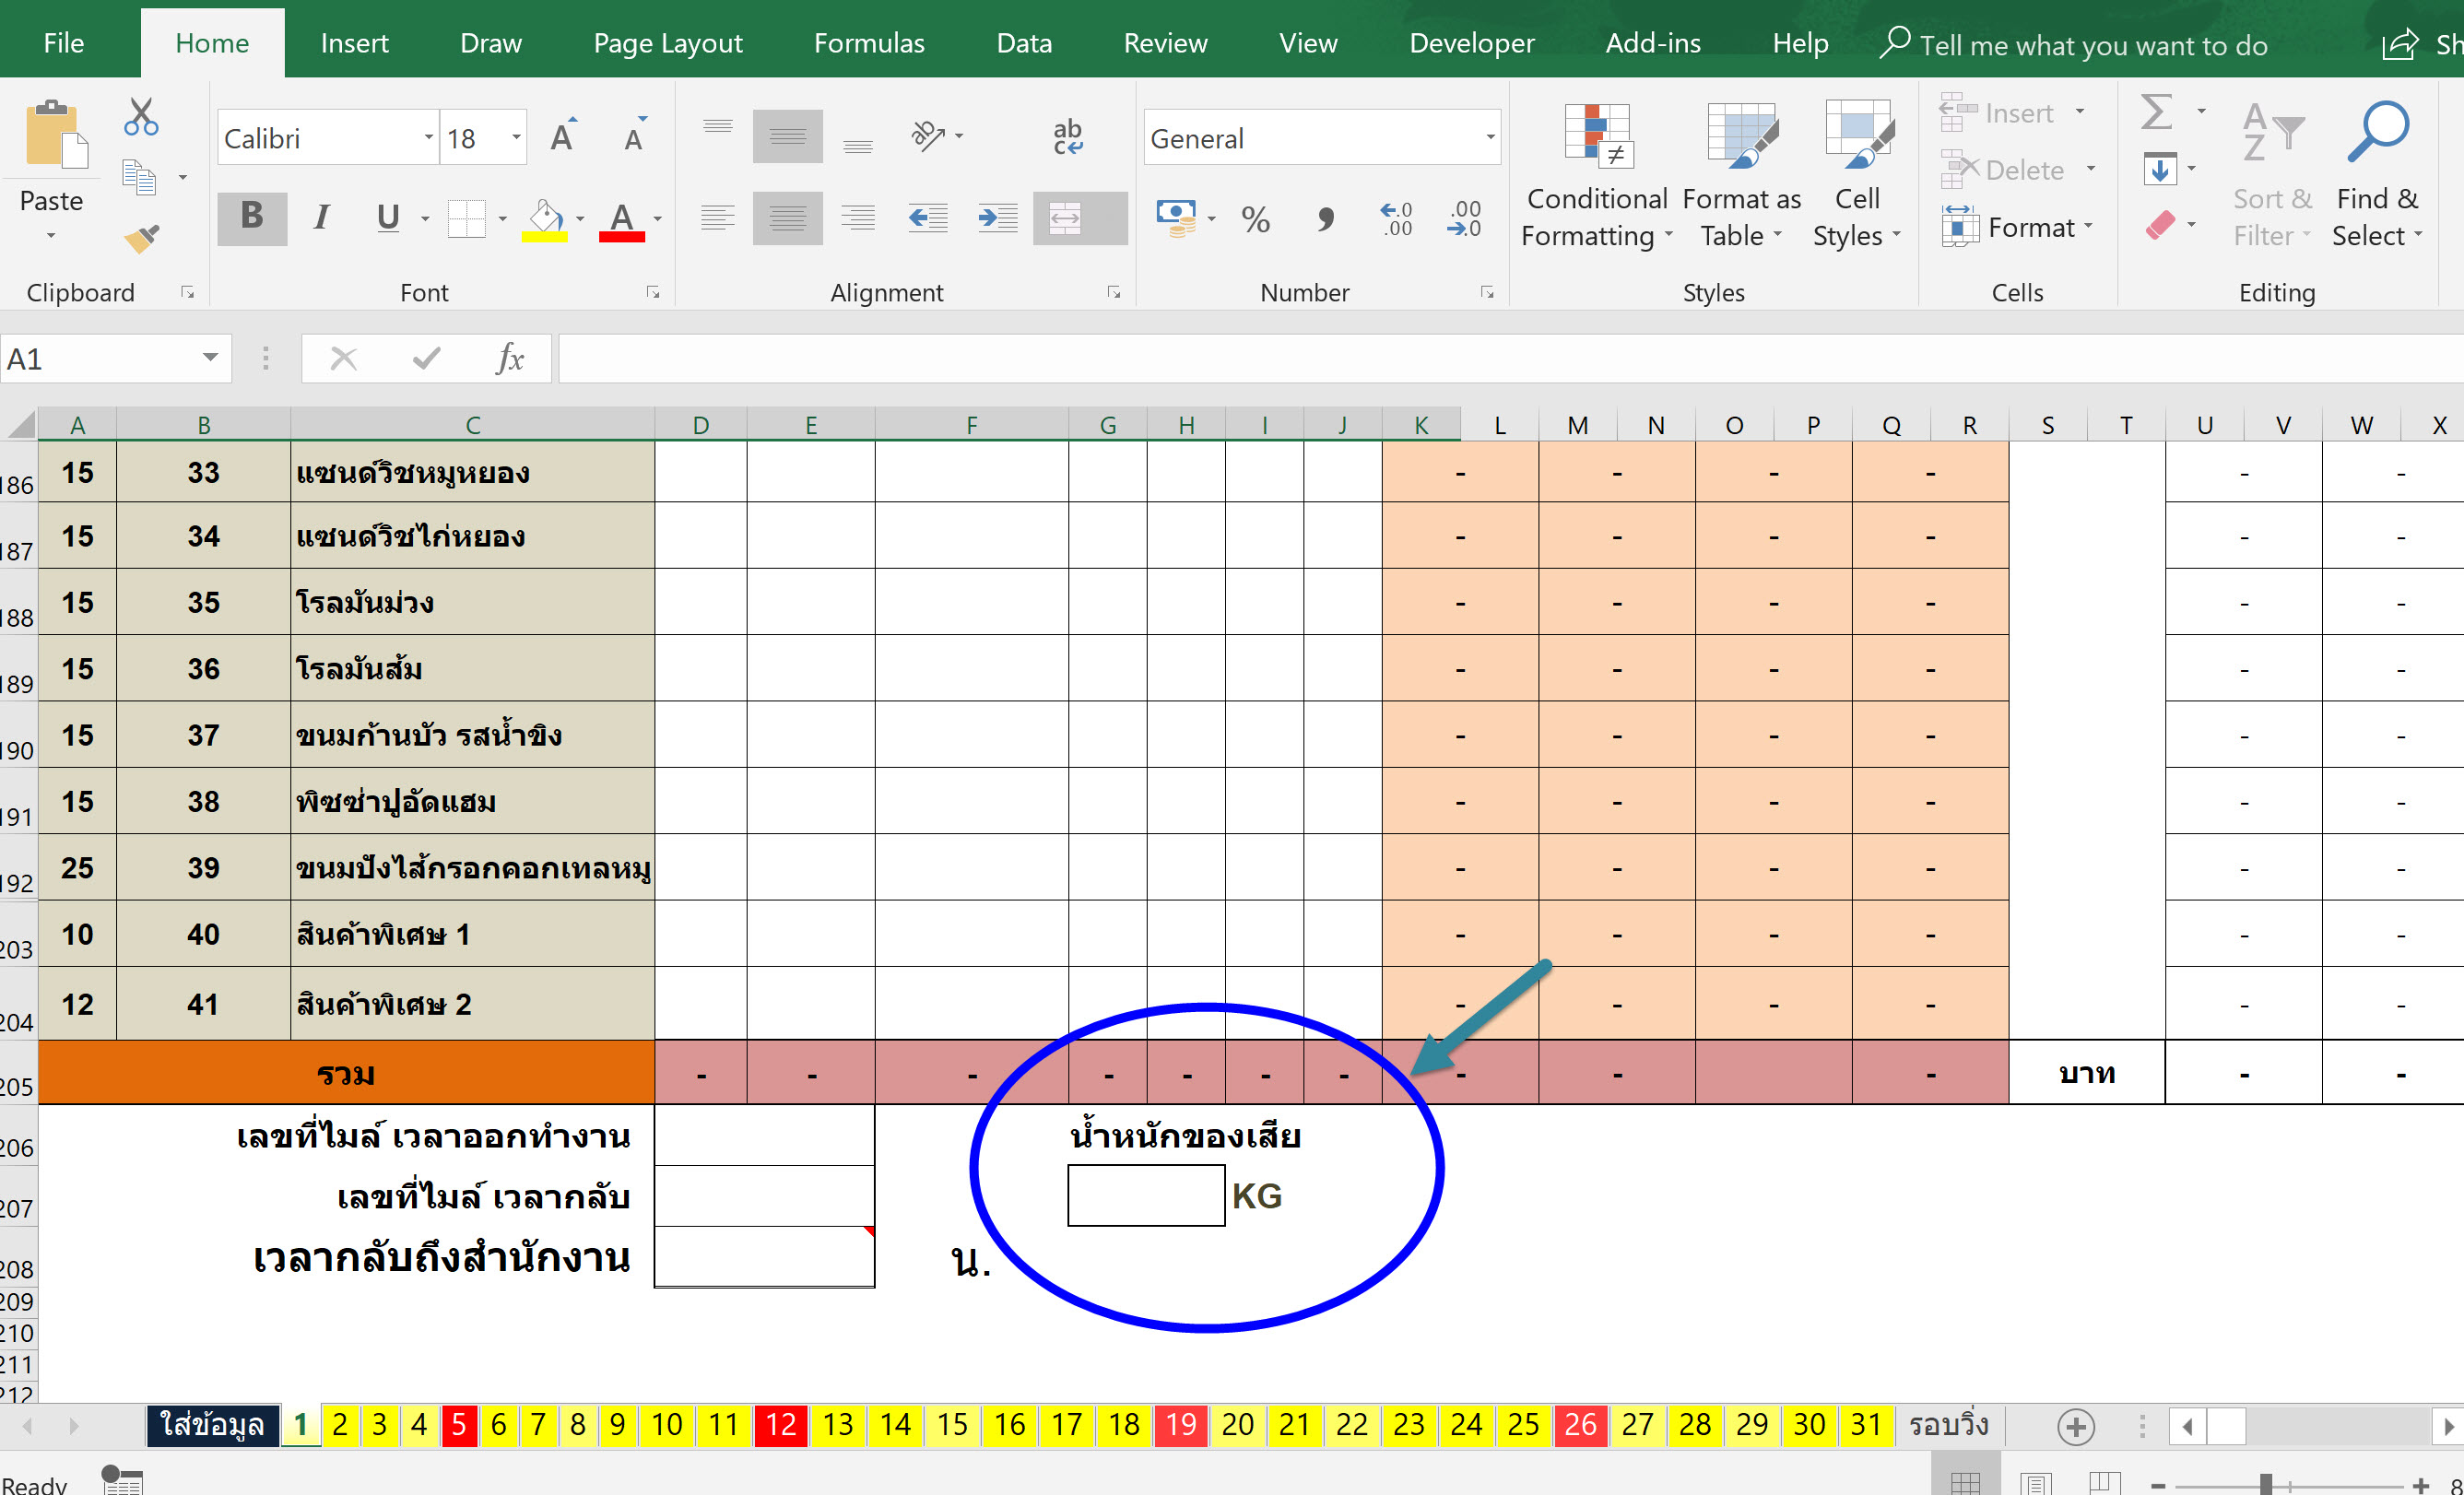The width and height of the screenshot is (2464, 1495).
Task: Click the Format Painter brush icon
Action: pyautogui.click(x=141, y=238)
